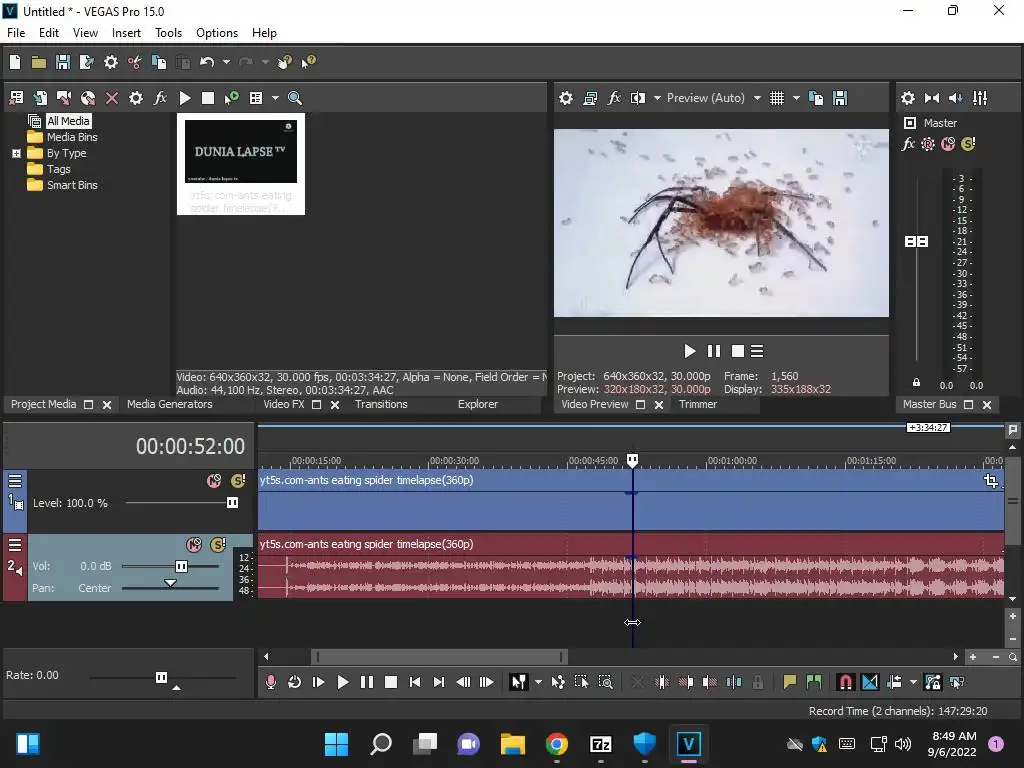This screenshot has width=1024, height=768.
Task: Select the Media Bins folder
Action: coord(71,137)
